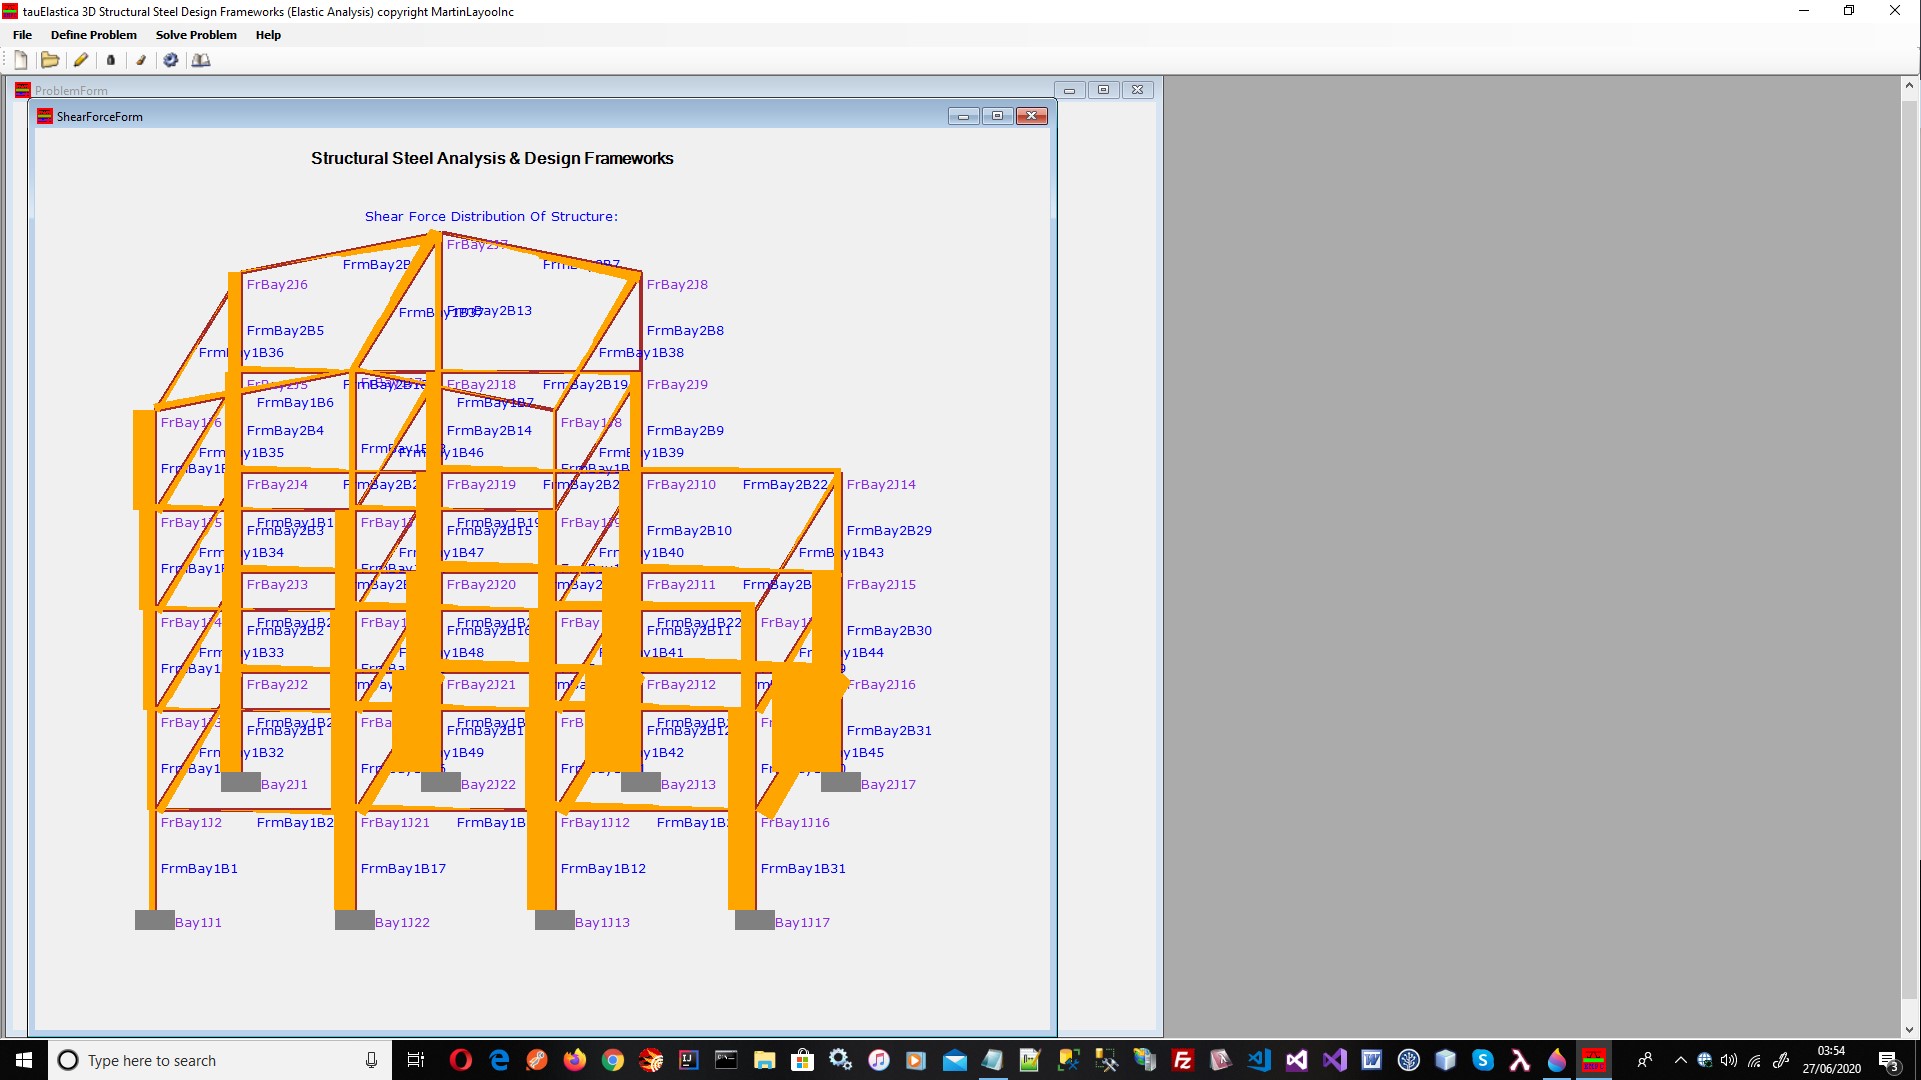Click the main vertical scrollbar up arrow
Image resolution: width=1921 pixels, height=1080 pixels.
[x=1910, y=86]
